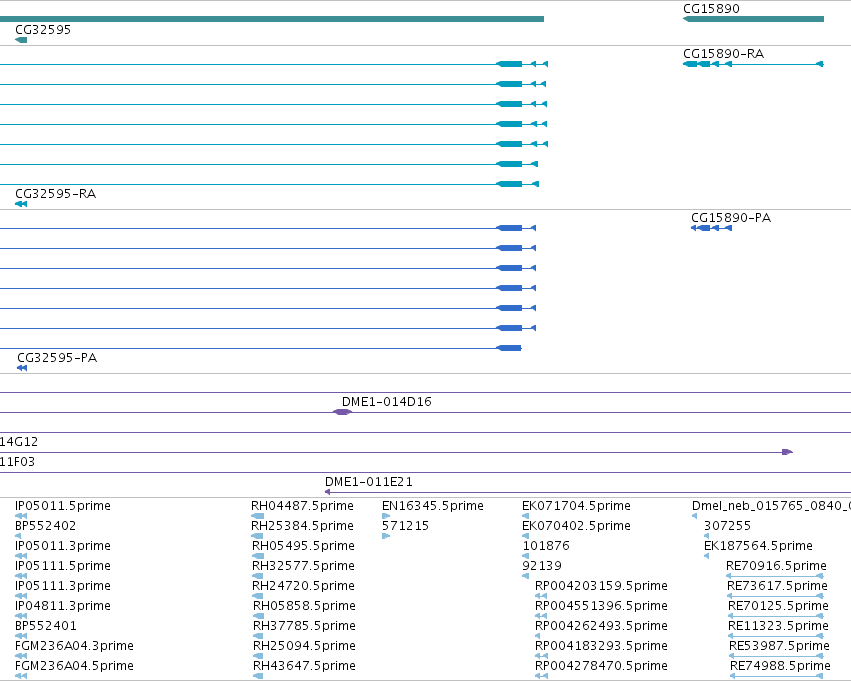Select RE70125.5prime EST label
The height and width of the screenshot is (681, 851).
pos(778,606)
